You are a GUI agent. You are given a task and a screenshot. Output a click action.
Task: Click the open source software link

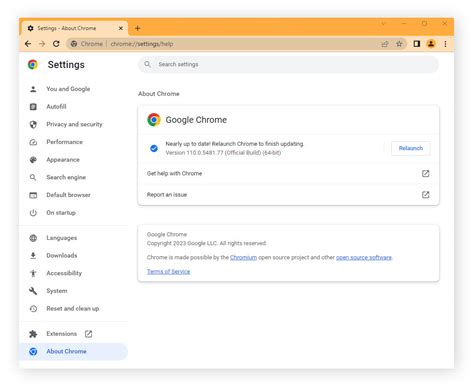pyautogui.click(x=364, y=258)
